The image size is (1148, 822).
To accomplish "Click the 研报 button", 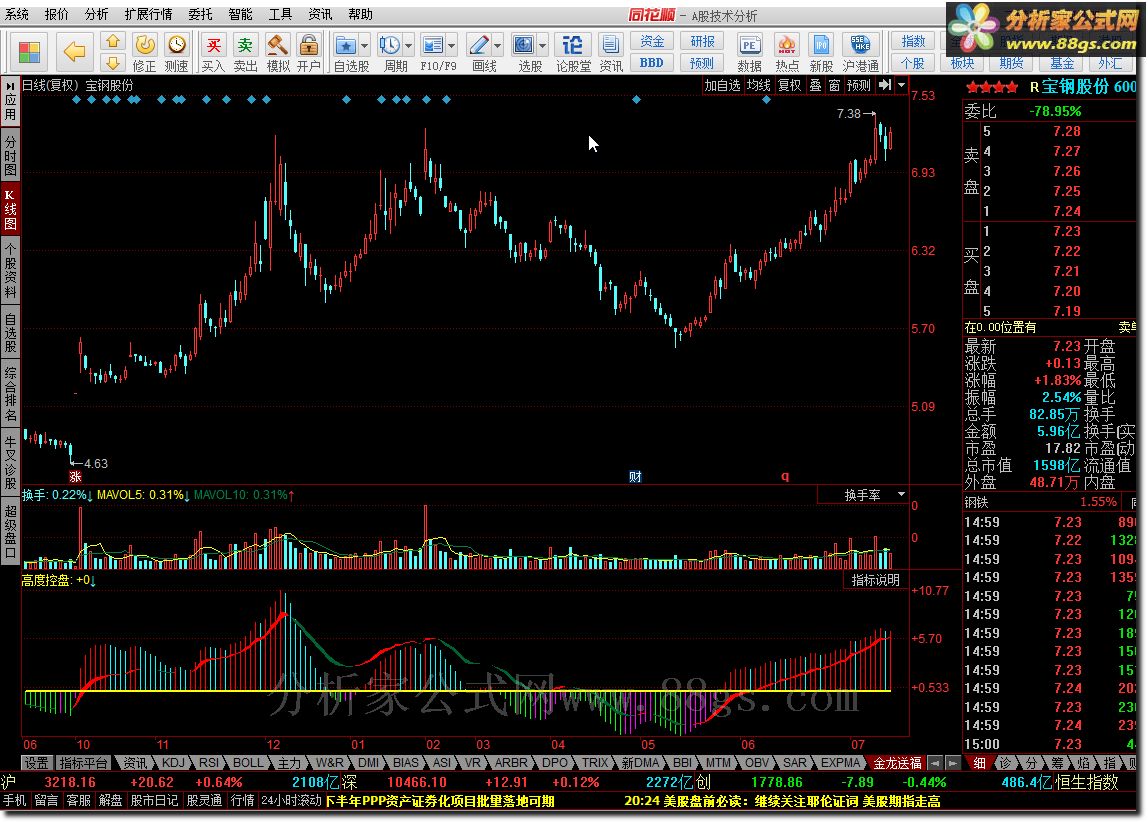I will coord(701,41).
